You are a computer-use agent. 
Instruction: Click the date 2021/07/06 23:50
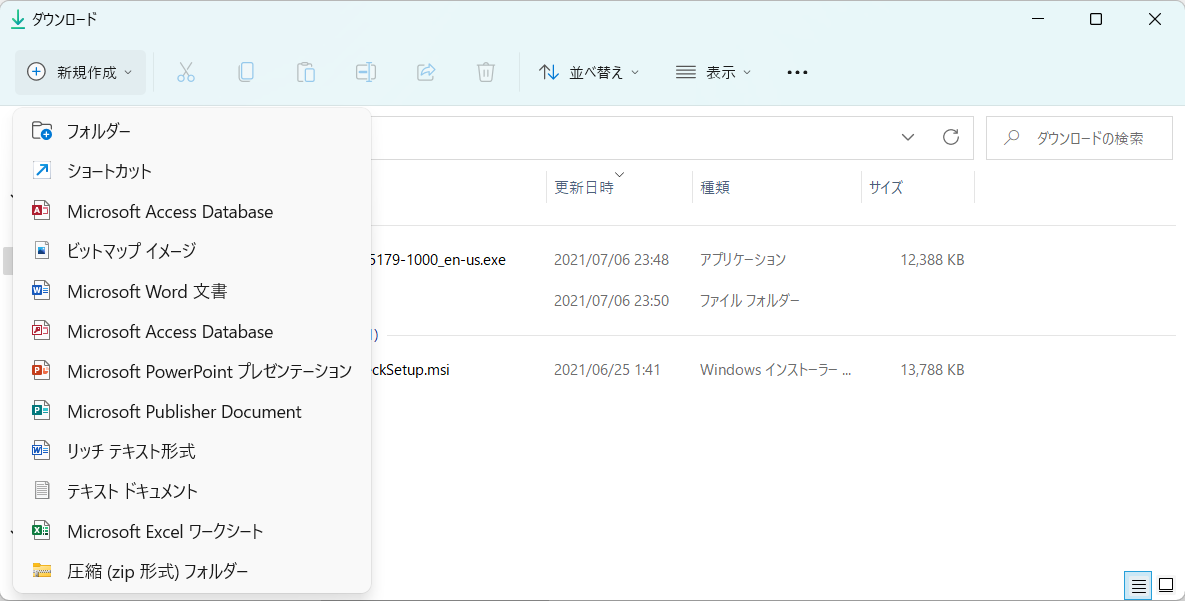click(x=611, y=300)
